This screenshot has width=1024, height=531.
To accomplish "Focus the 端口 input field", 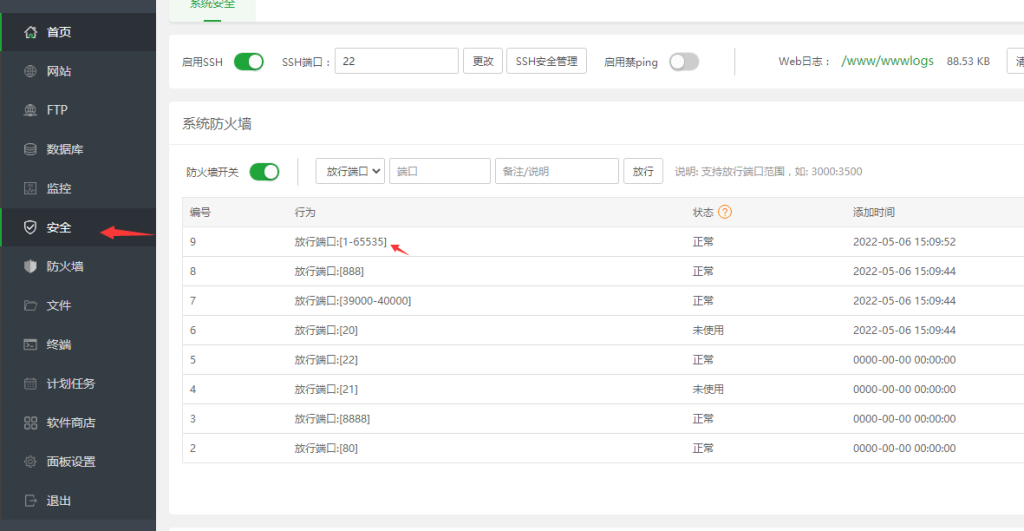I will pyautogui.click(x=440, y=171).
